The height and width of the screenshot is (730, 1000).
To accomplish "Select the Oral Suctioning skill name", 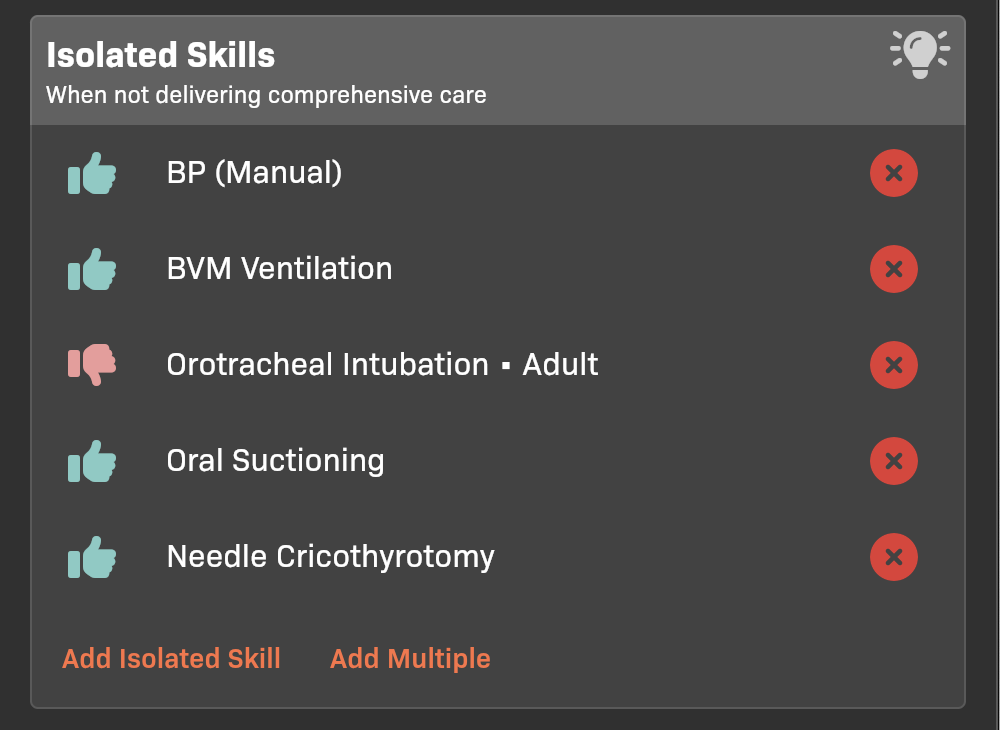I will click(x=275, y=461).
